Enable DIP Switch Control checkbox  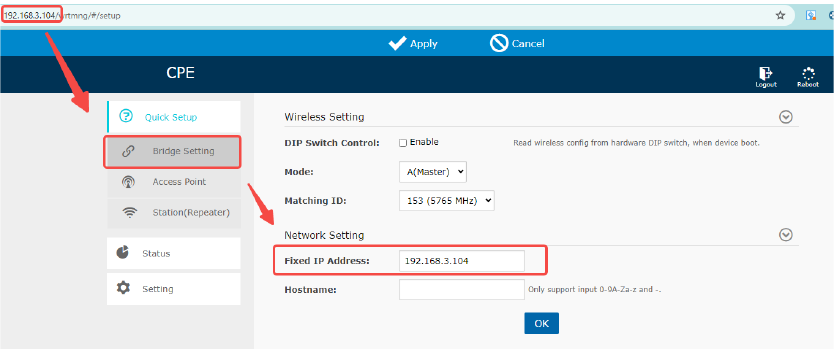[x=403, y=143]
